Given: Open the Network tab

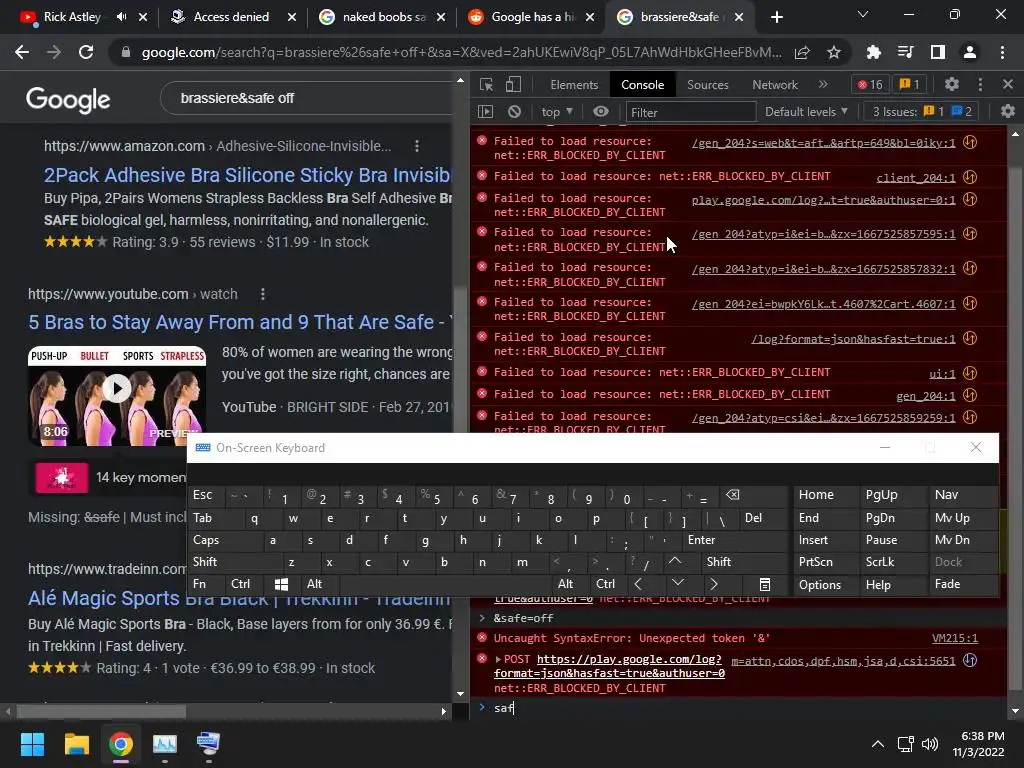Looking at the screenshot, I should (775, 85).
